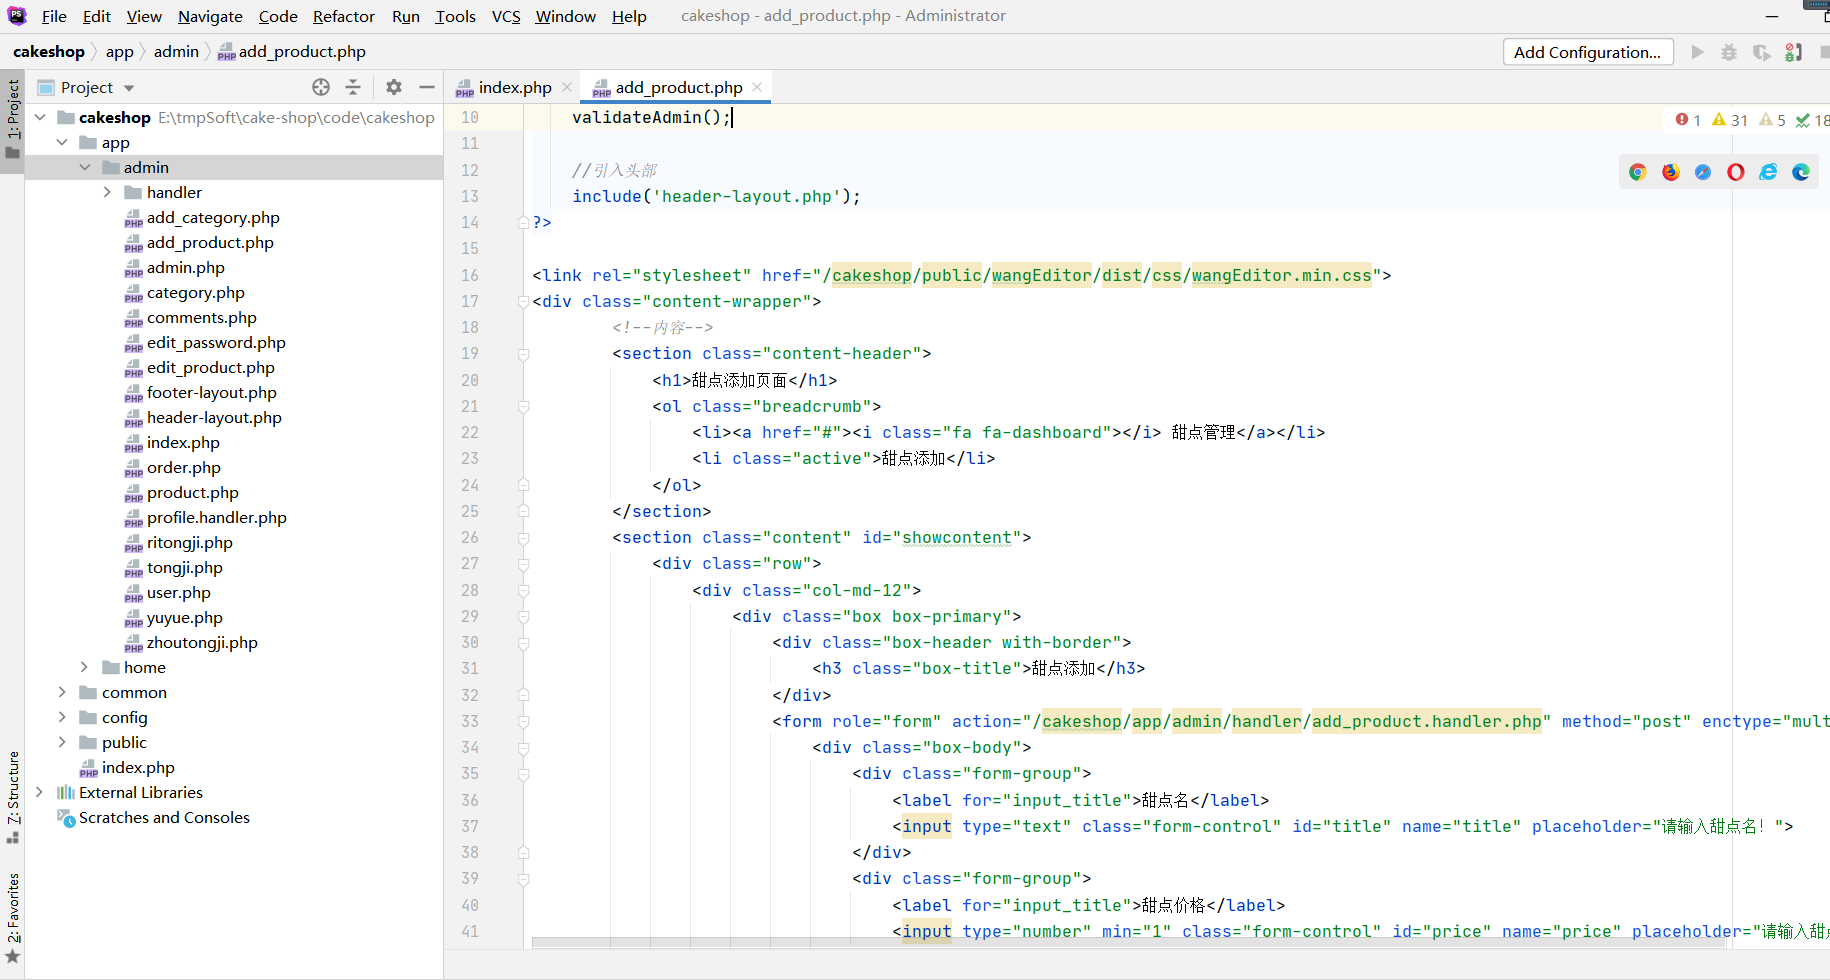Image resolution: width=1830 pixels, height=980 pixels.
Task: Open page in Internet Explorer icon
Action: tap(1769, 172)
